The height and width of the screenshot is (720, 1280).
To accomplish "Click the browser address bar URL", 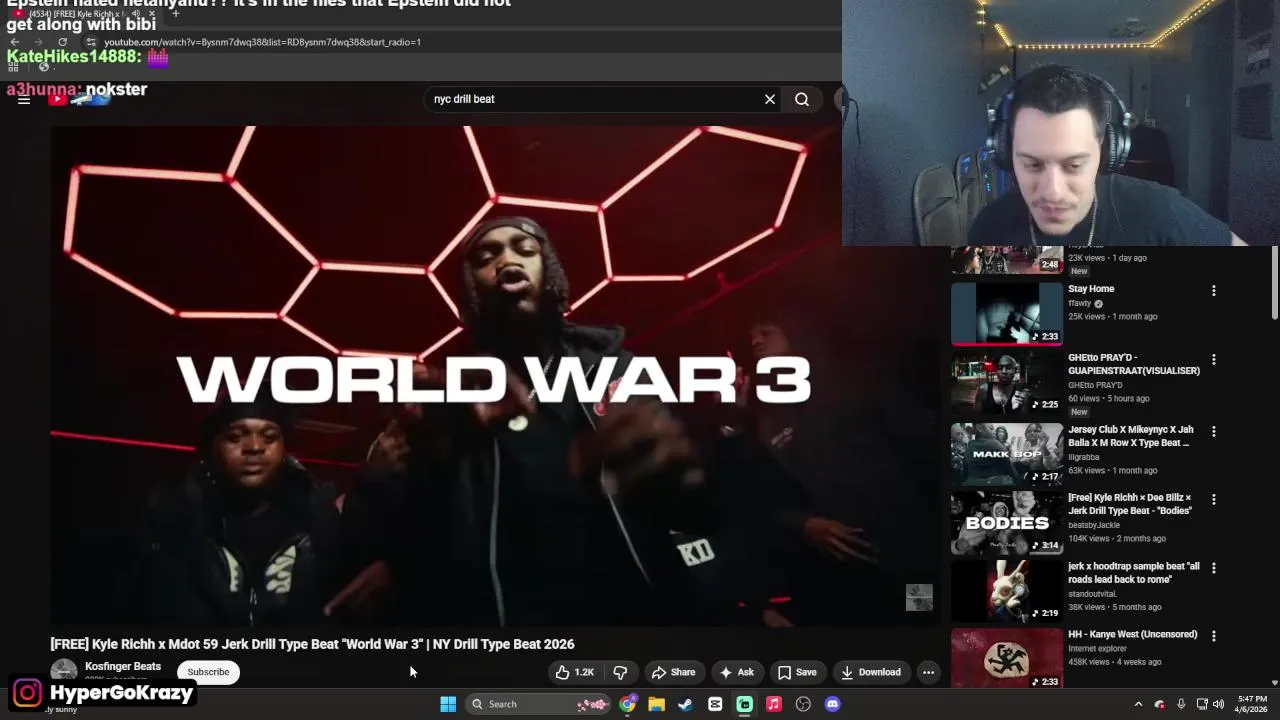I will coord(262,42).
